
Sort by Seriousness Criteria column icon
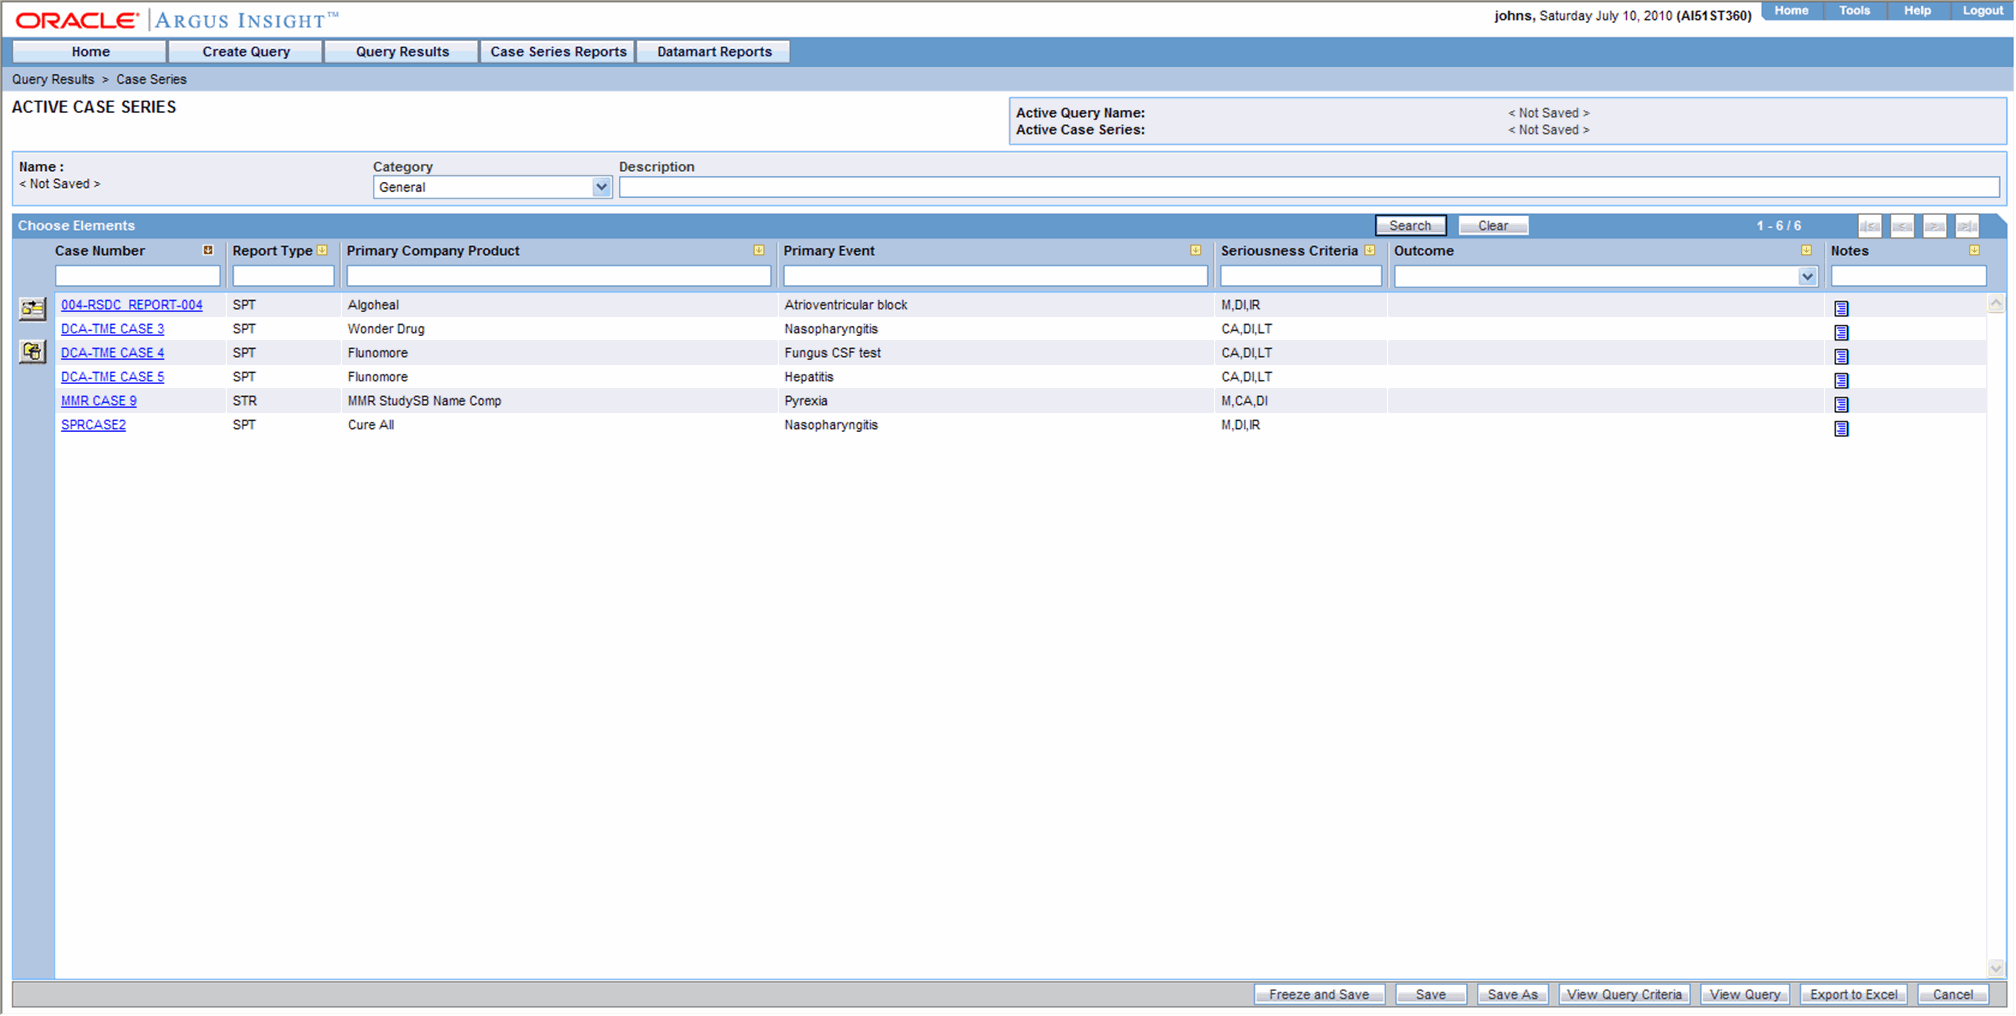1370,250
